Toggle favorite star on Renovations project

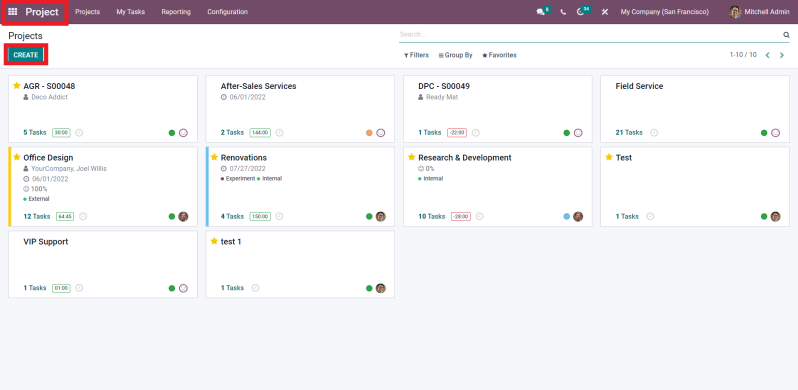[x=214, y=157]
